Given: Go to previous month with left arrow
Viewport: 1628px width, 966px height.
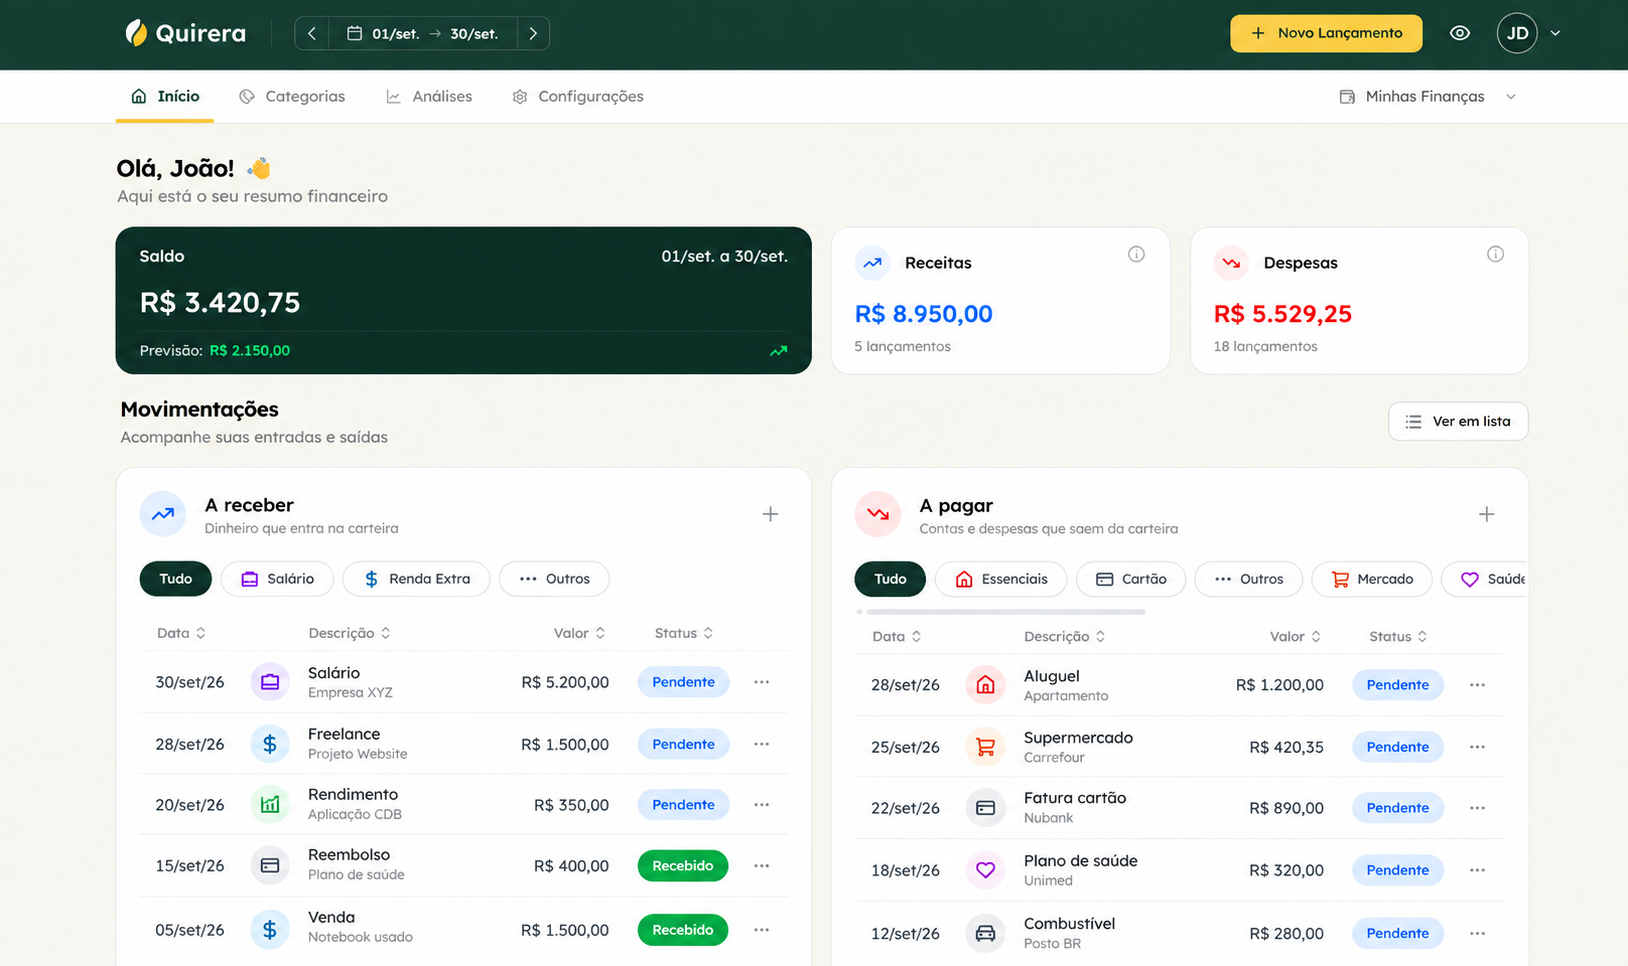Looking at the screenshot, I should 312,33.
